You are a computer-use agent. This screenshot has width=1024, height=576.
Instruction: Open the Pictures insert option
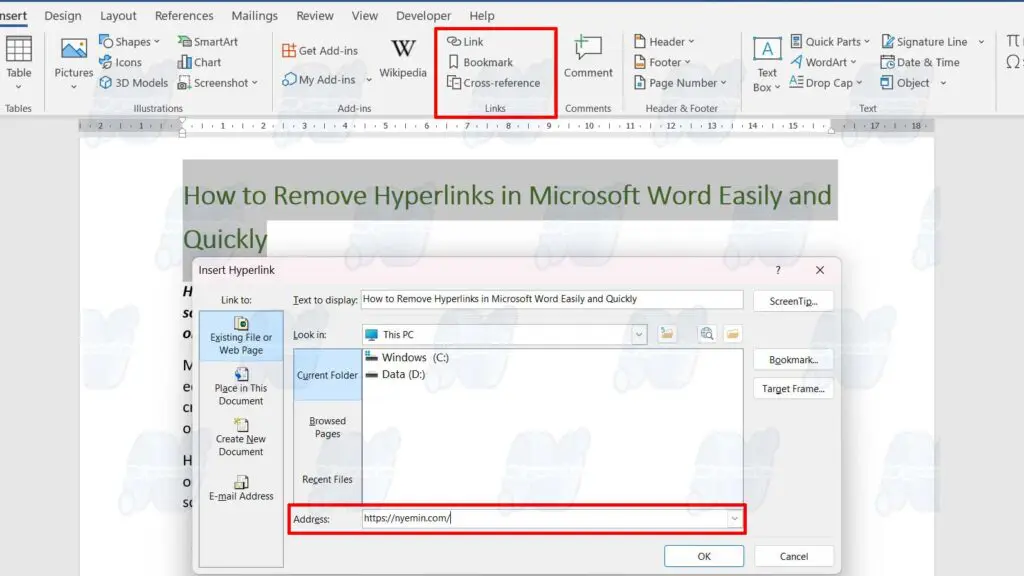click(73, 63)
